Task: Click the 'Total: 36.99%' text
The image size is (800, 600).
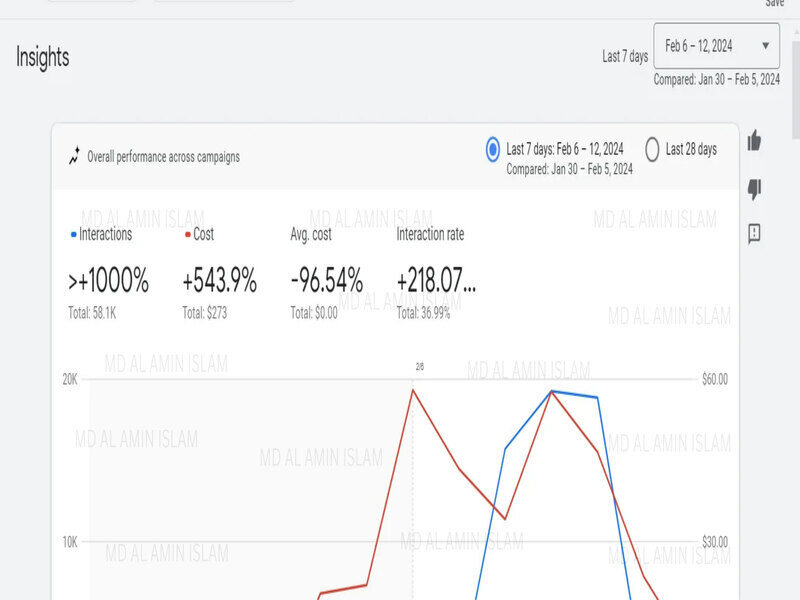Action: pyautogui.click(x=423, y=313)
